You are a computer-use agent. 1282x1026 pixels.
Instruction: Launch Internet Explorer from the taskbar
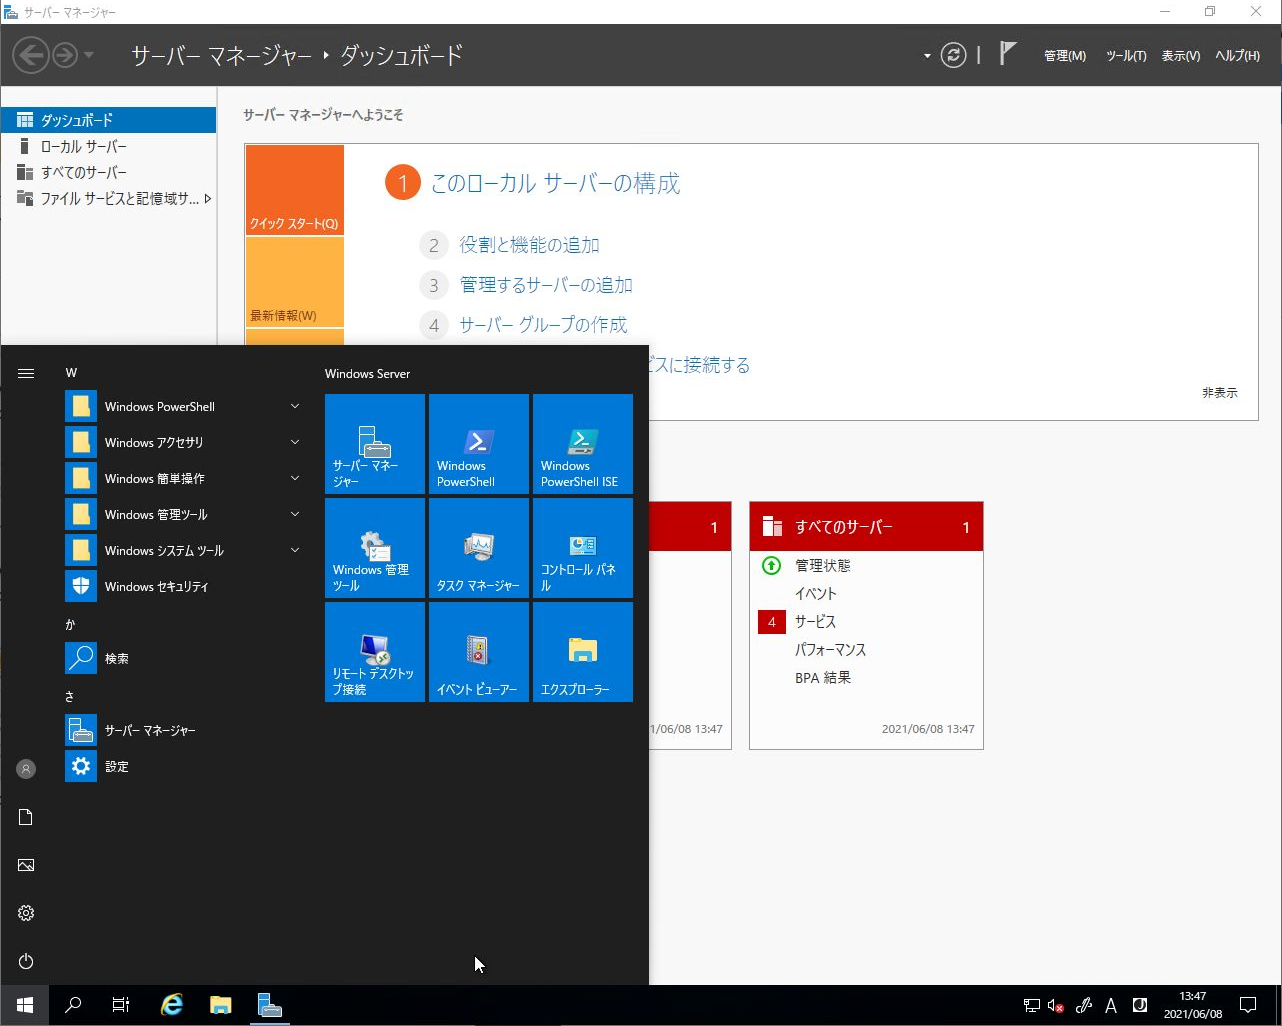(x=172, y=1005)
